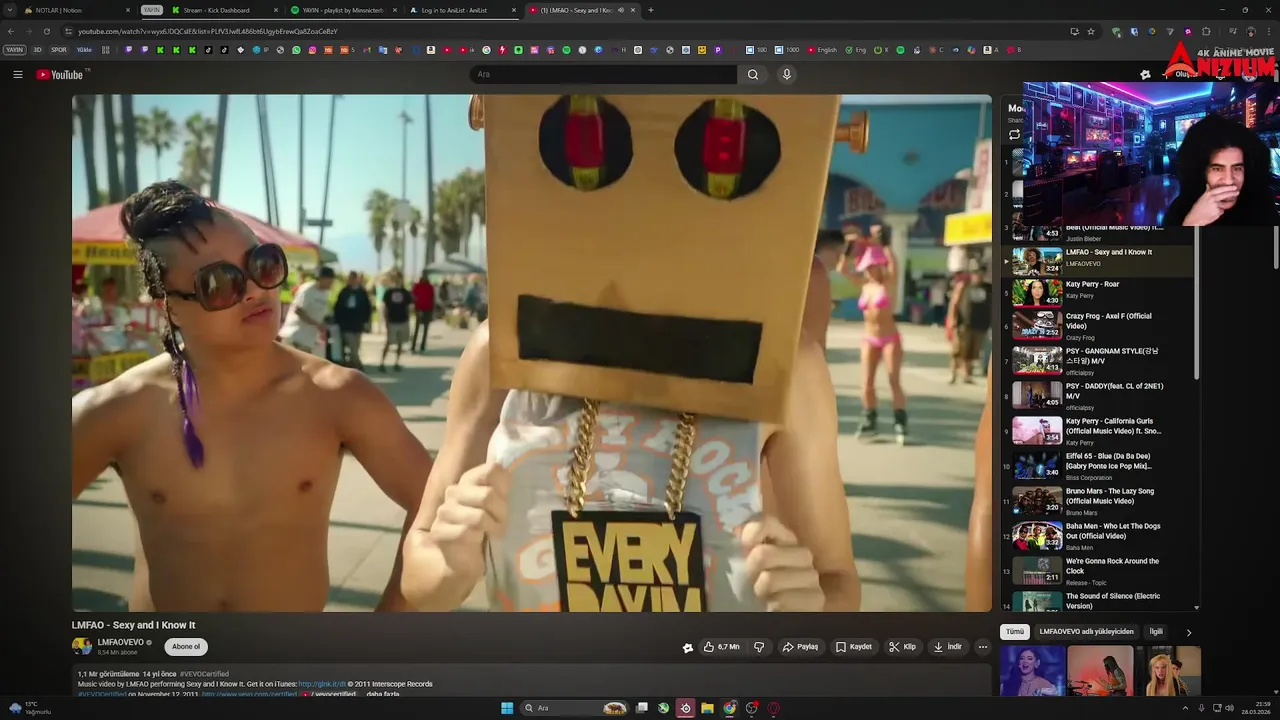Play 'Bruno Mars - The Lazy Song'

[1100, 501]
